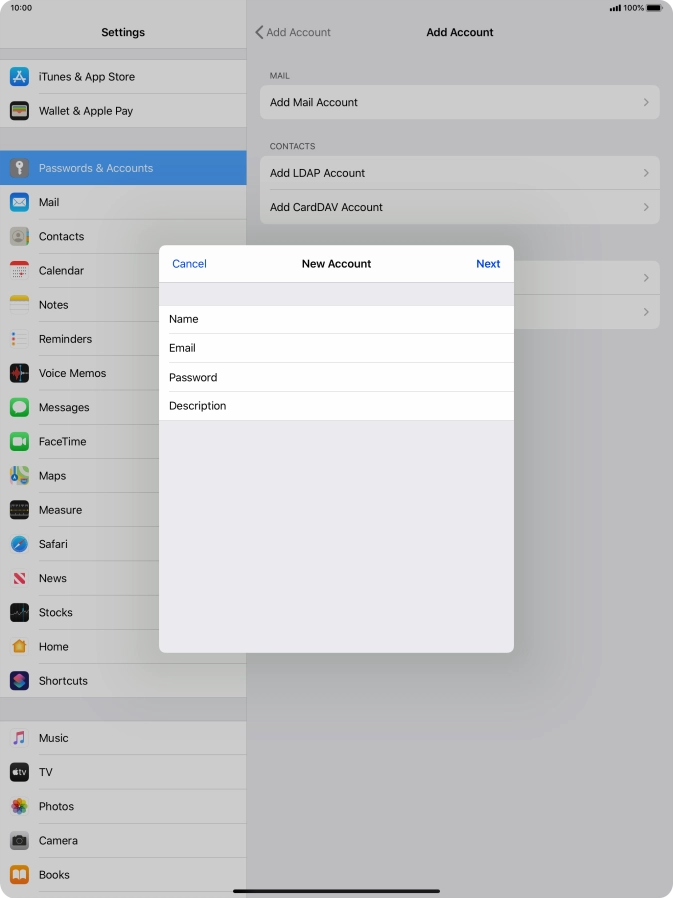Viewport: 673px width, 898px height.
Task: Tap the Safari compass icon
Action: tap(19, 544)
